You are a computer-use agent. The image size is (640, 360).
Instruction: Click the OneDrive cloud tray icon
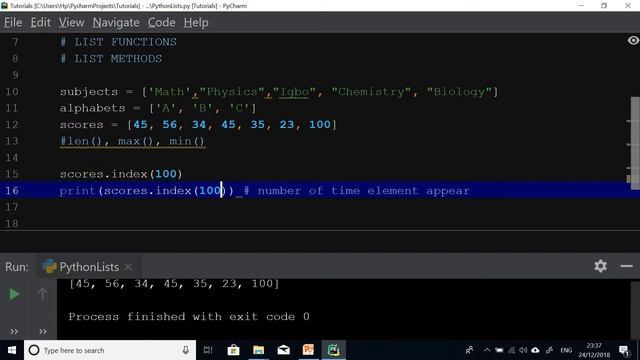(x=535, y=350)
